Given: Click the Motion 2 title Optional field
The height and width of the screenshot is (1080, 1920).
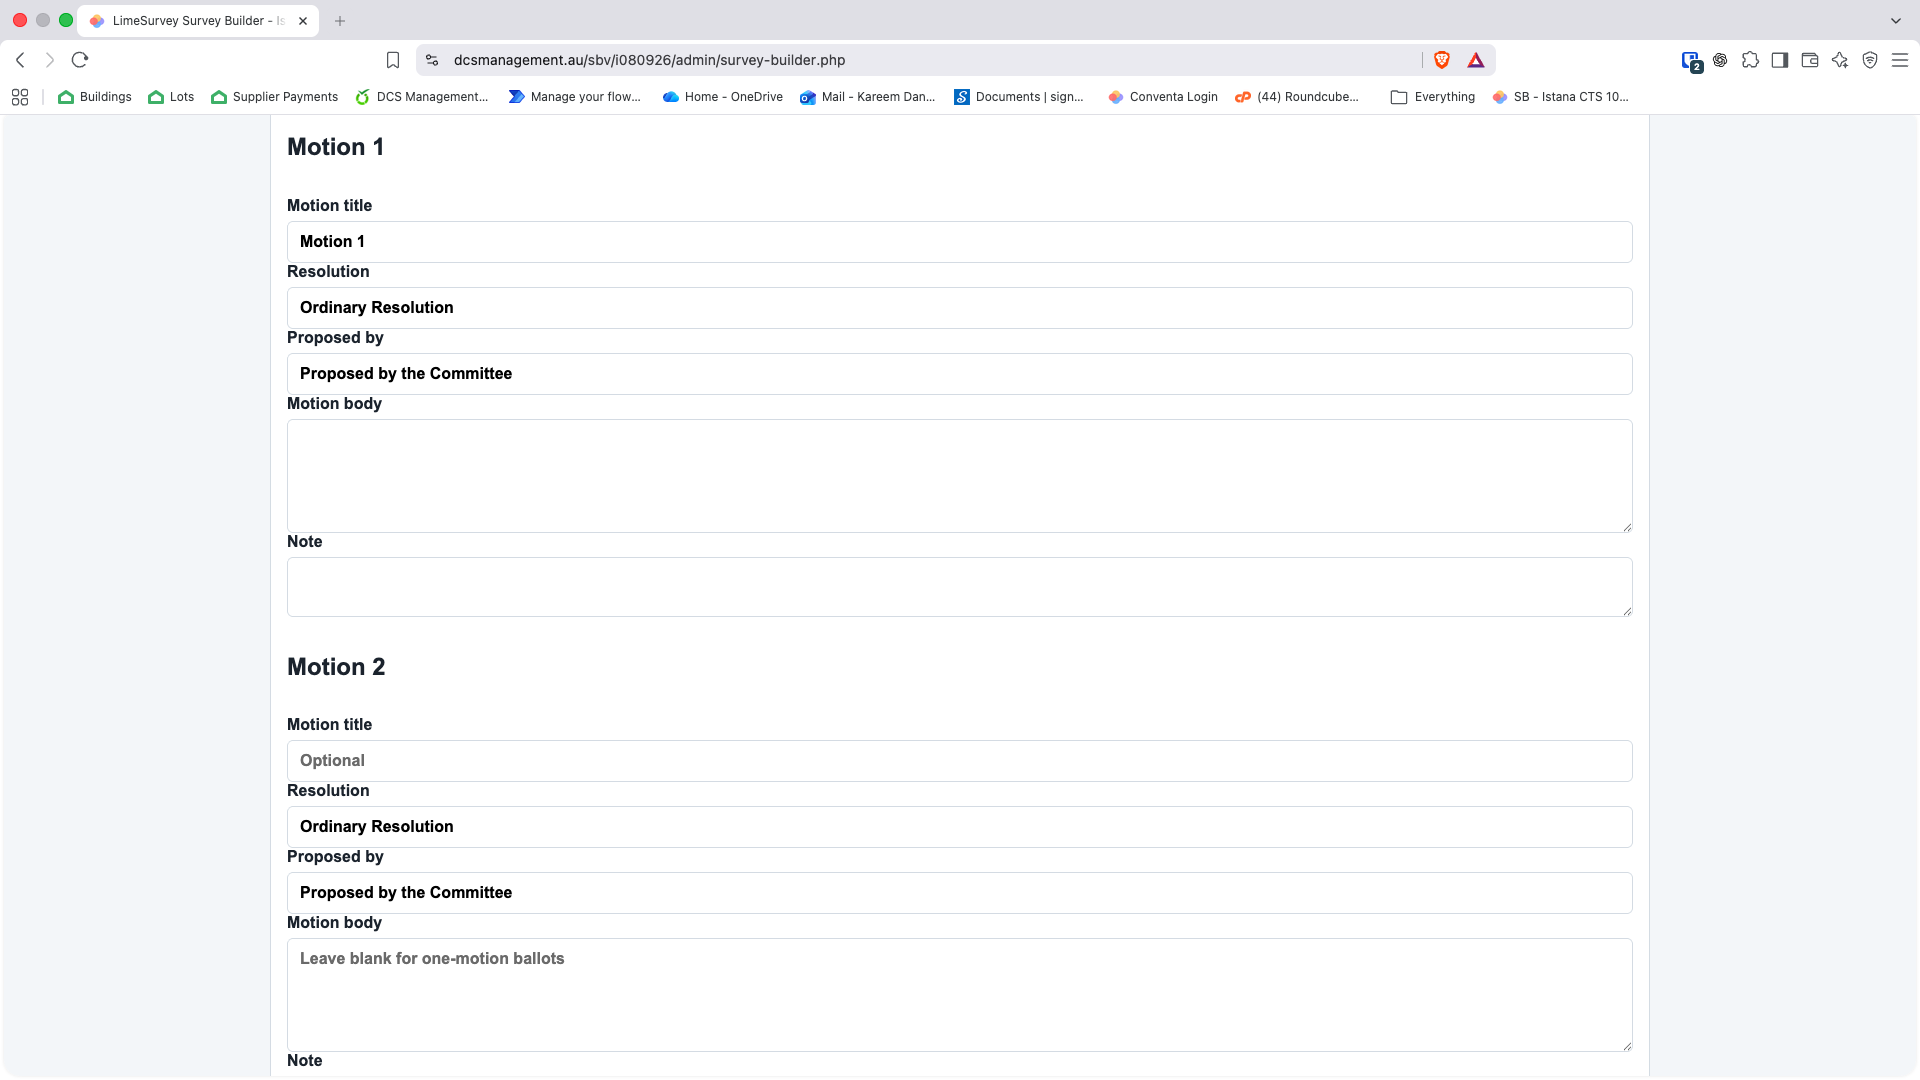Looking at the screenshot, I should coord(959,761).
